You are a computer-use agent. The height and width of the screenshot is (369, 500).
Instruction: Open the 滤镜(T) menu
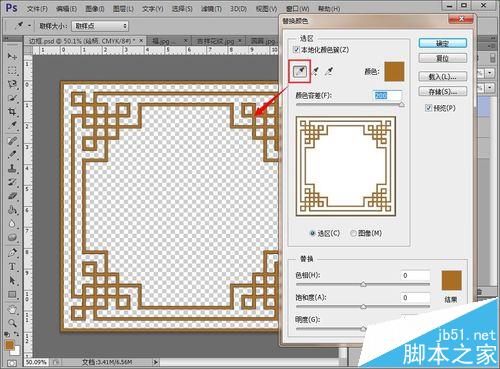(x=211, y=8)
